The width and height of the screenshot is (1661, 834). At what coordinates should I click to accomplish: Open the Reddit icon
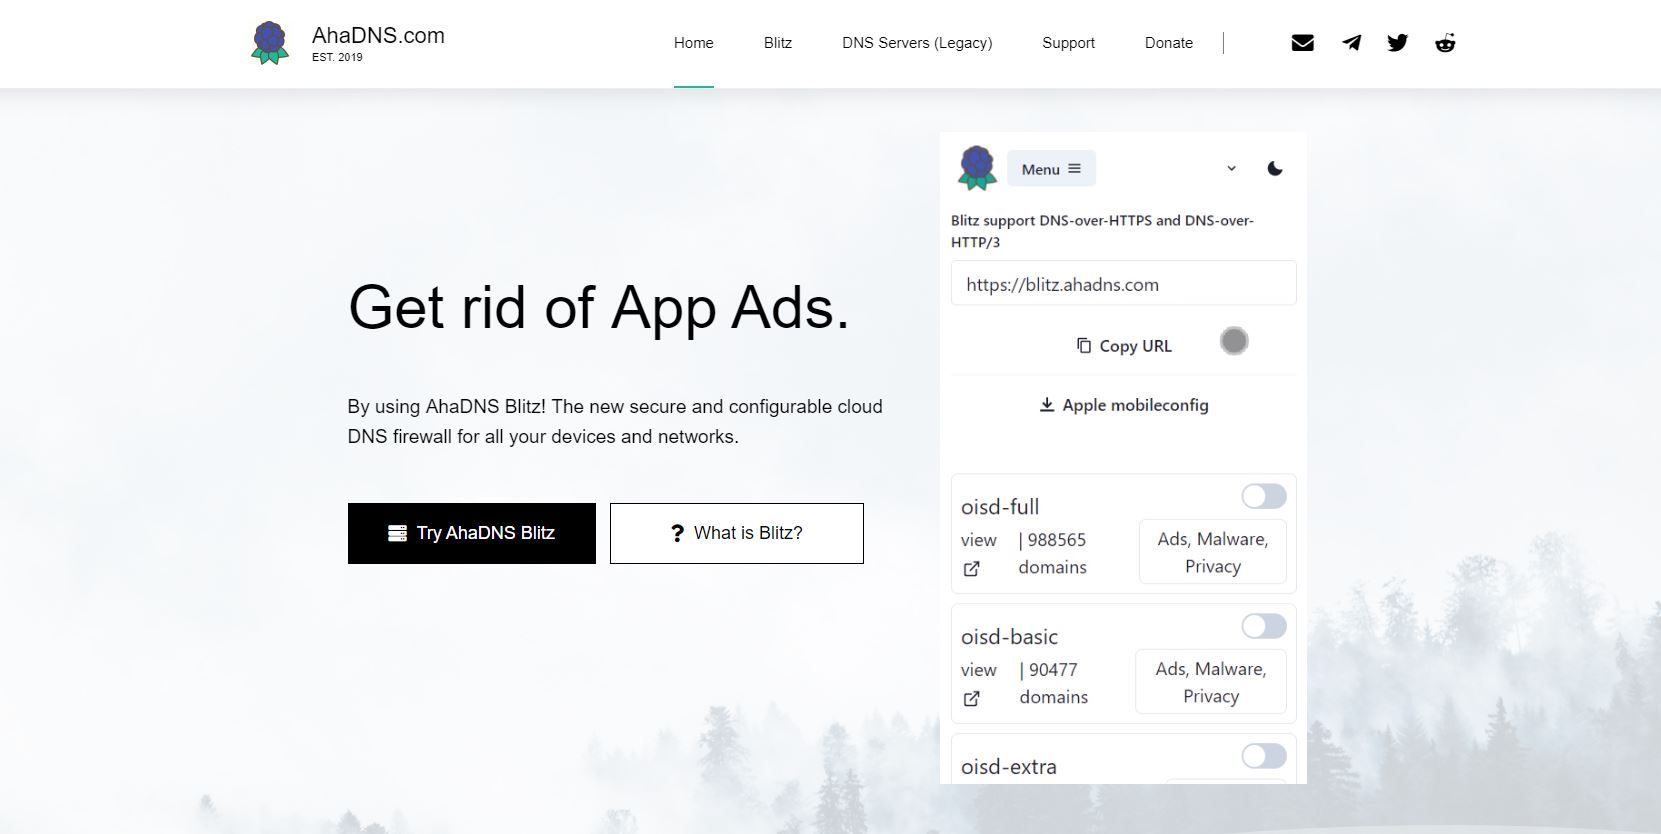coord(1445,43)
